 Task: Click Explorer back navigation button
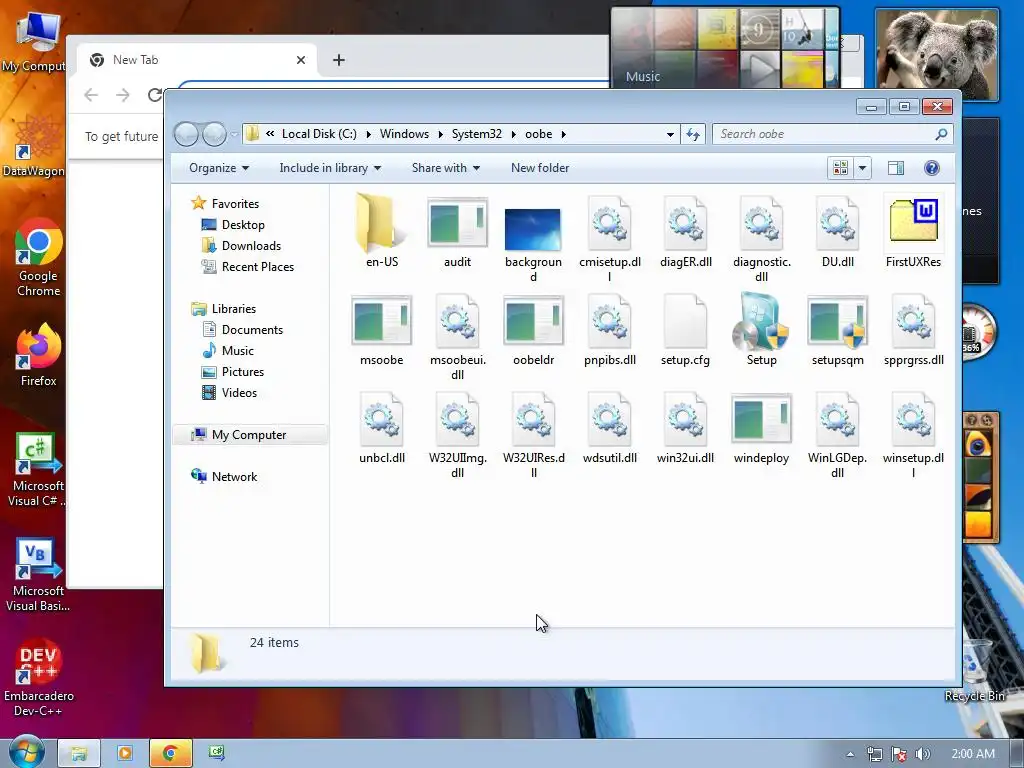coord(186,134)
